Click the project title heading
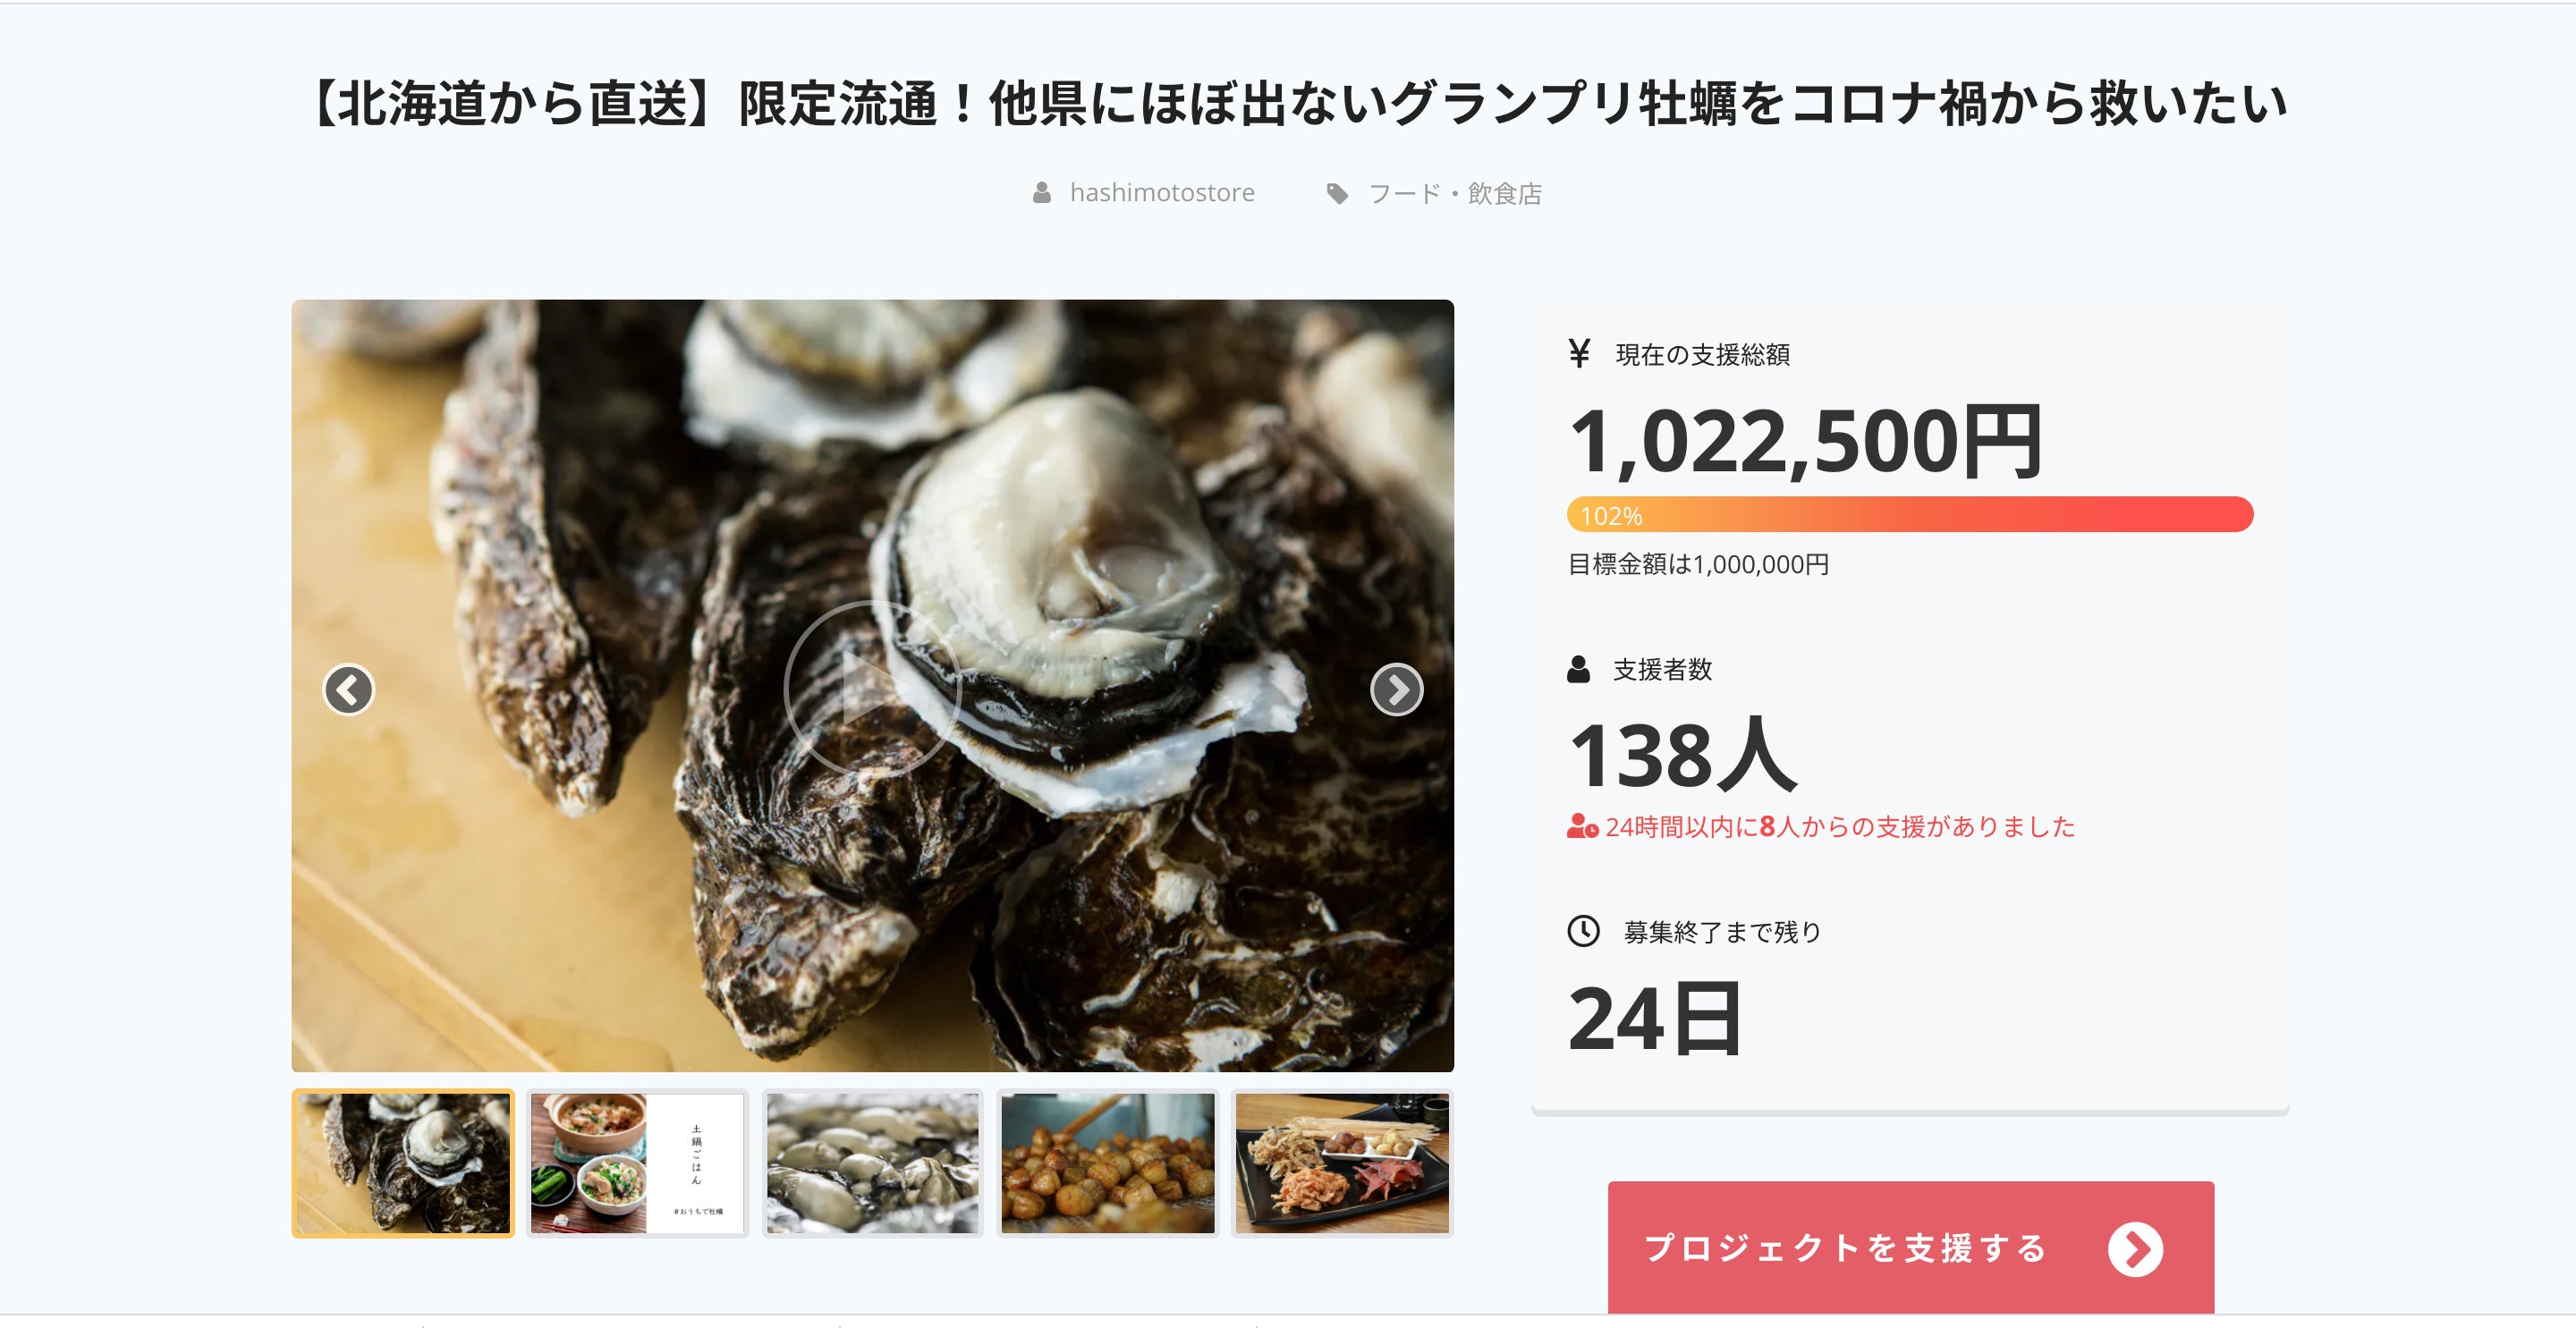Screen dimensions: 2576x1328 1298,104
